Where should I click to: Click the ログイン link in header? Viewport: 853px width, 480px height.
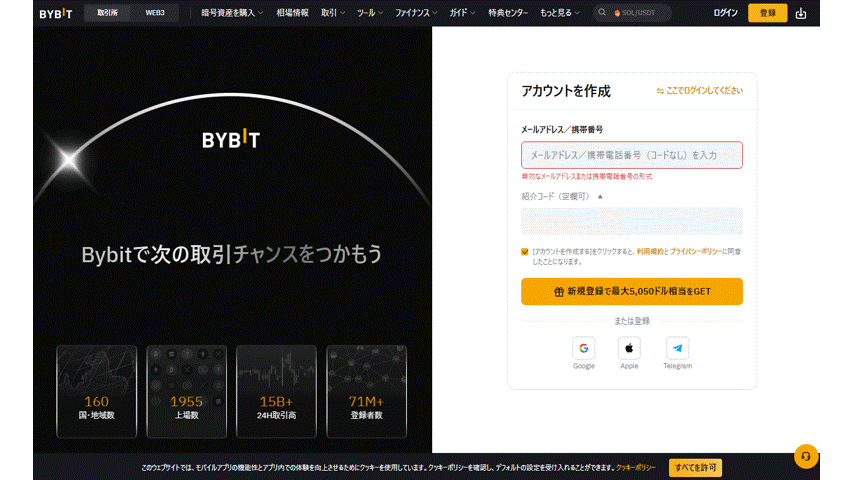[725, 13]
